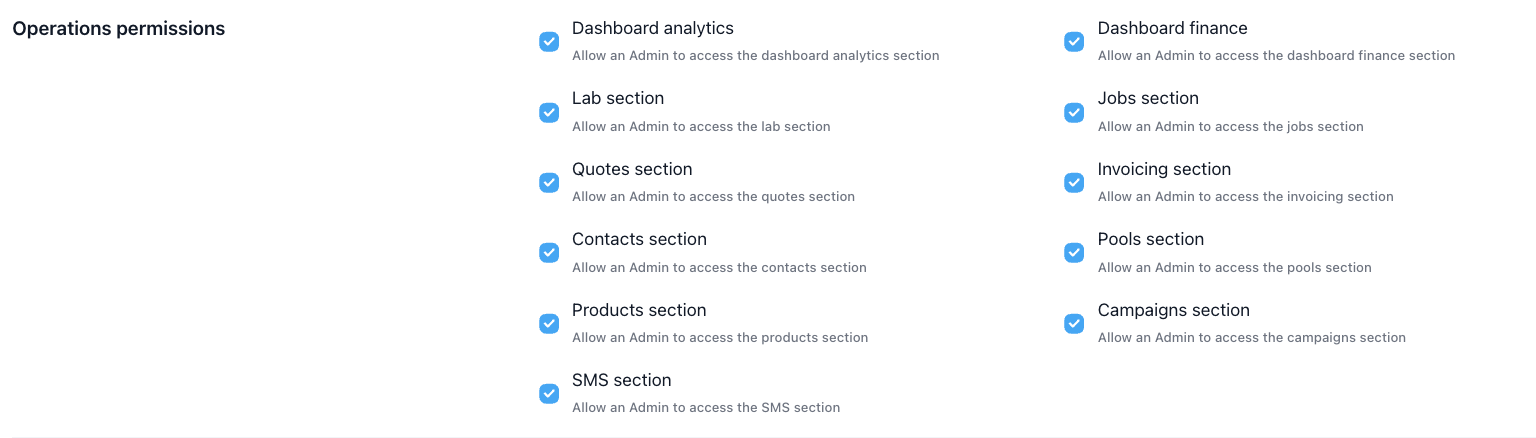Click the pools section access description
Viewport: 1536px width, 438px height.
[1234, 267]
